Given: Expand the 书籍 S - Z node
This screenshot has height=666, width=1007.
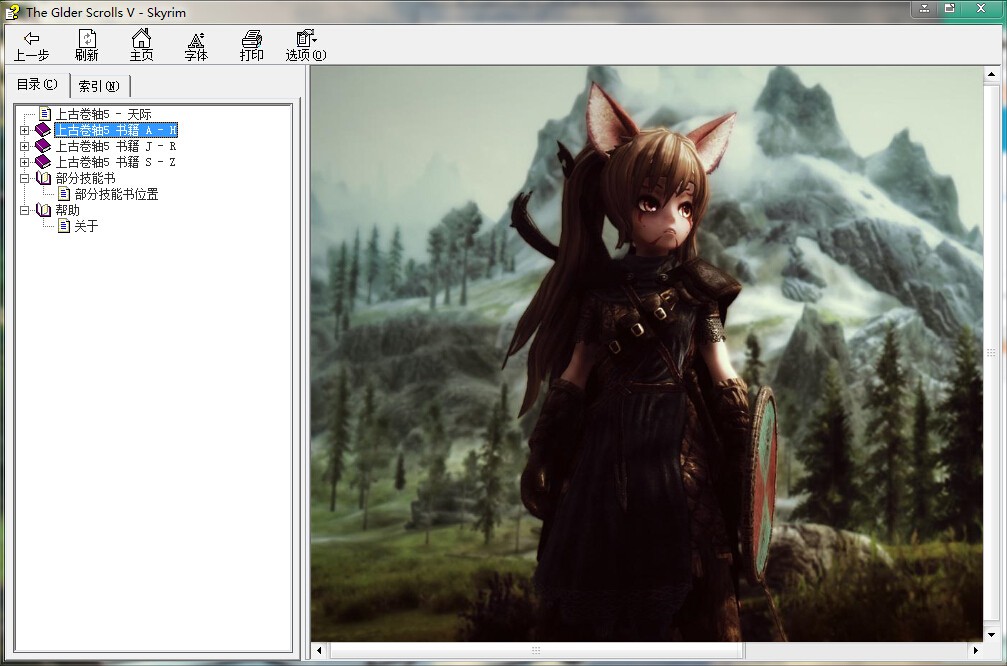Looking at the screenshot, I should coord(25,162).
